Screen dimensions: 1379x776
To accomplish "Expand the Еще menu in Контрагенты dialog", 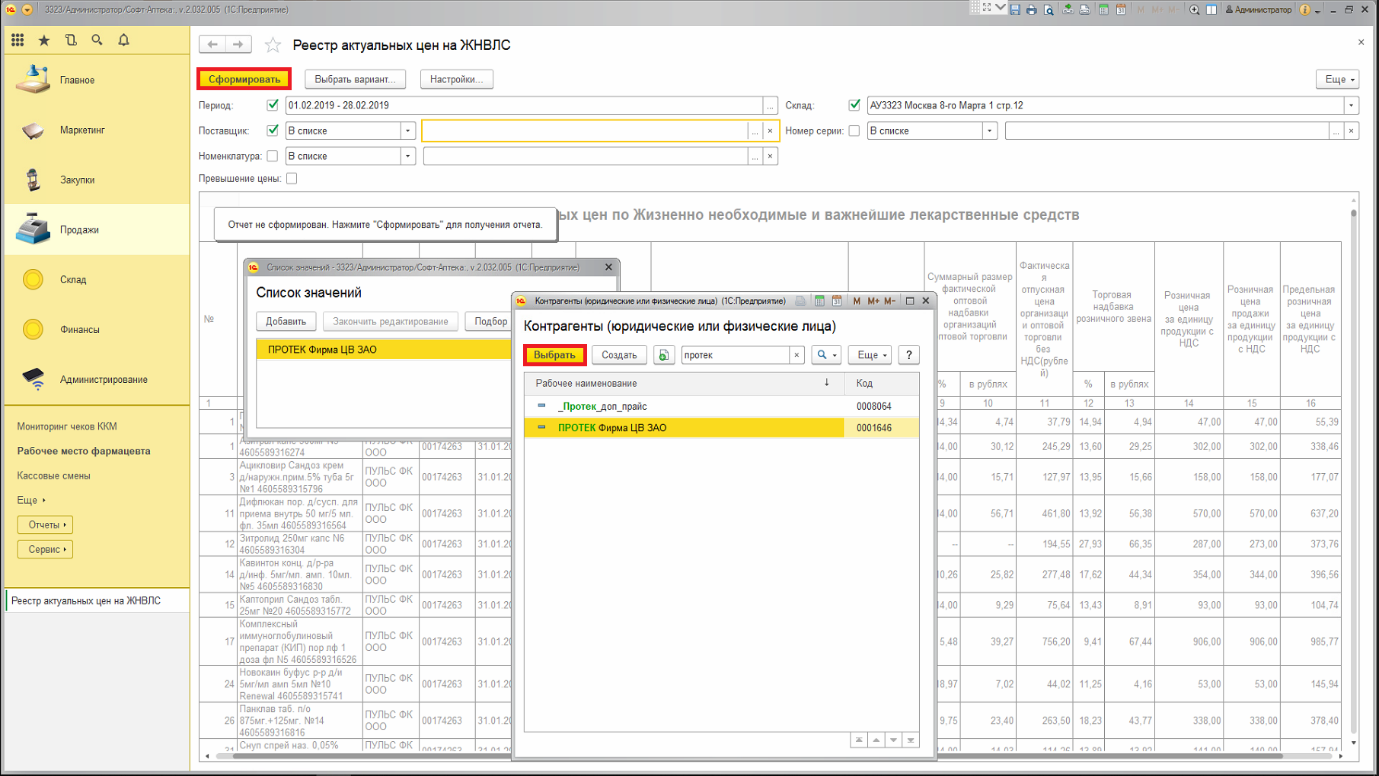I will [x=869, y=355].
